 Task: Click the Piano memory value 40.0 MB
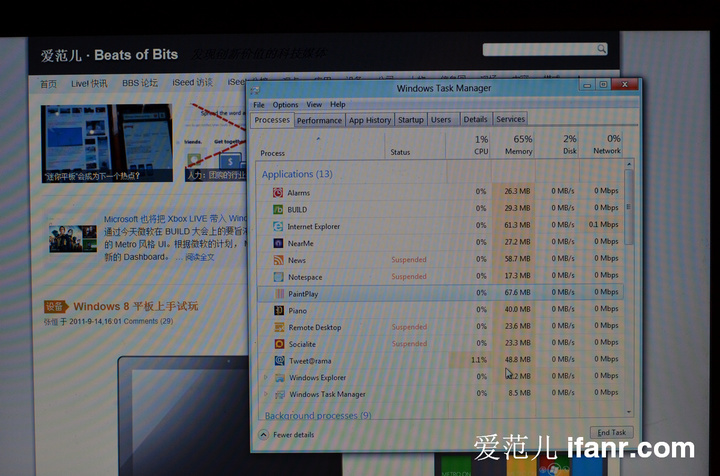(518, 309)
